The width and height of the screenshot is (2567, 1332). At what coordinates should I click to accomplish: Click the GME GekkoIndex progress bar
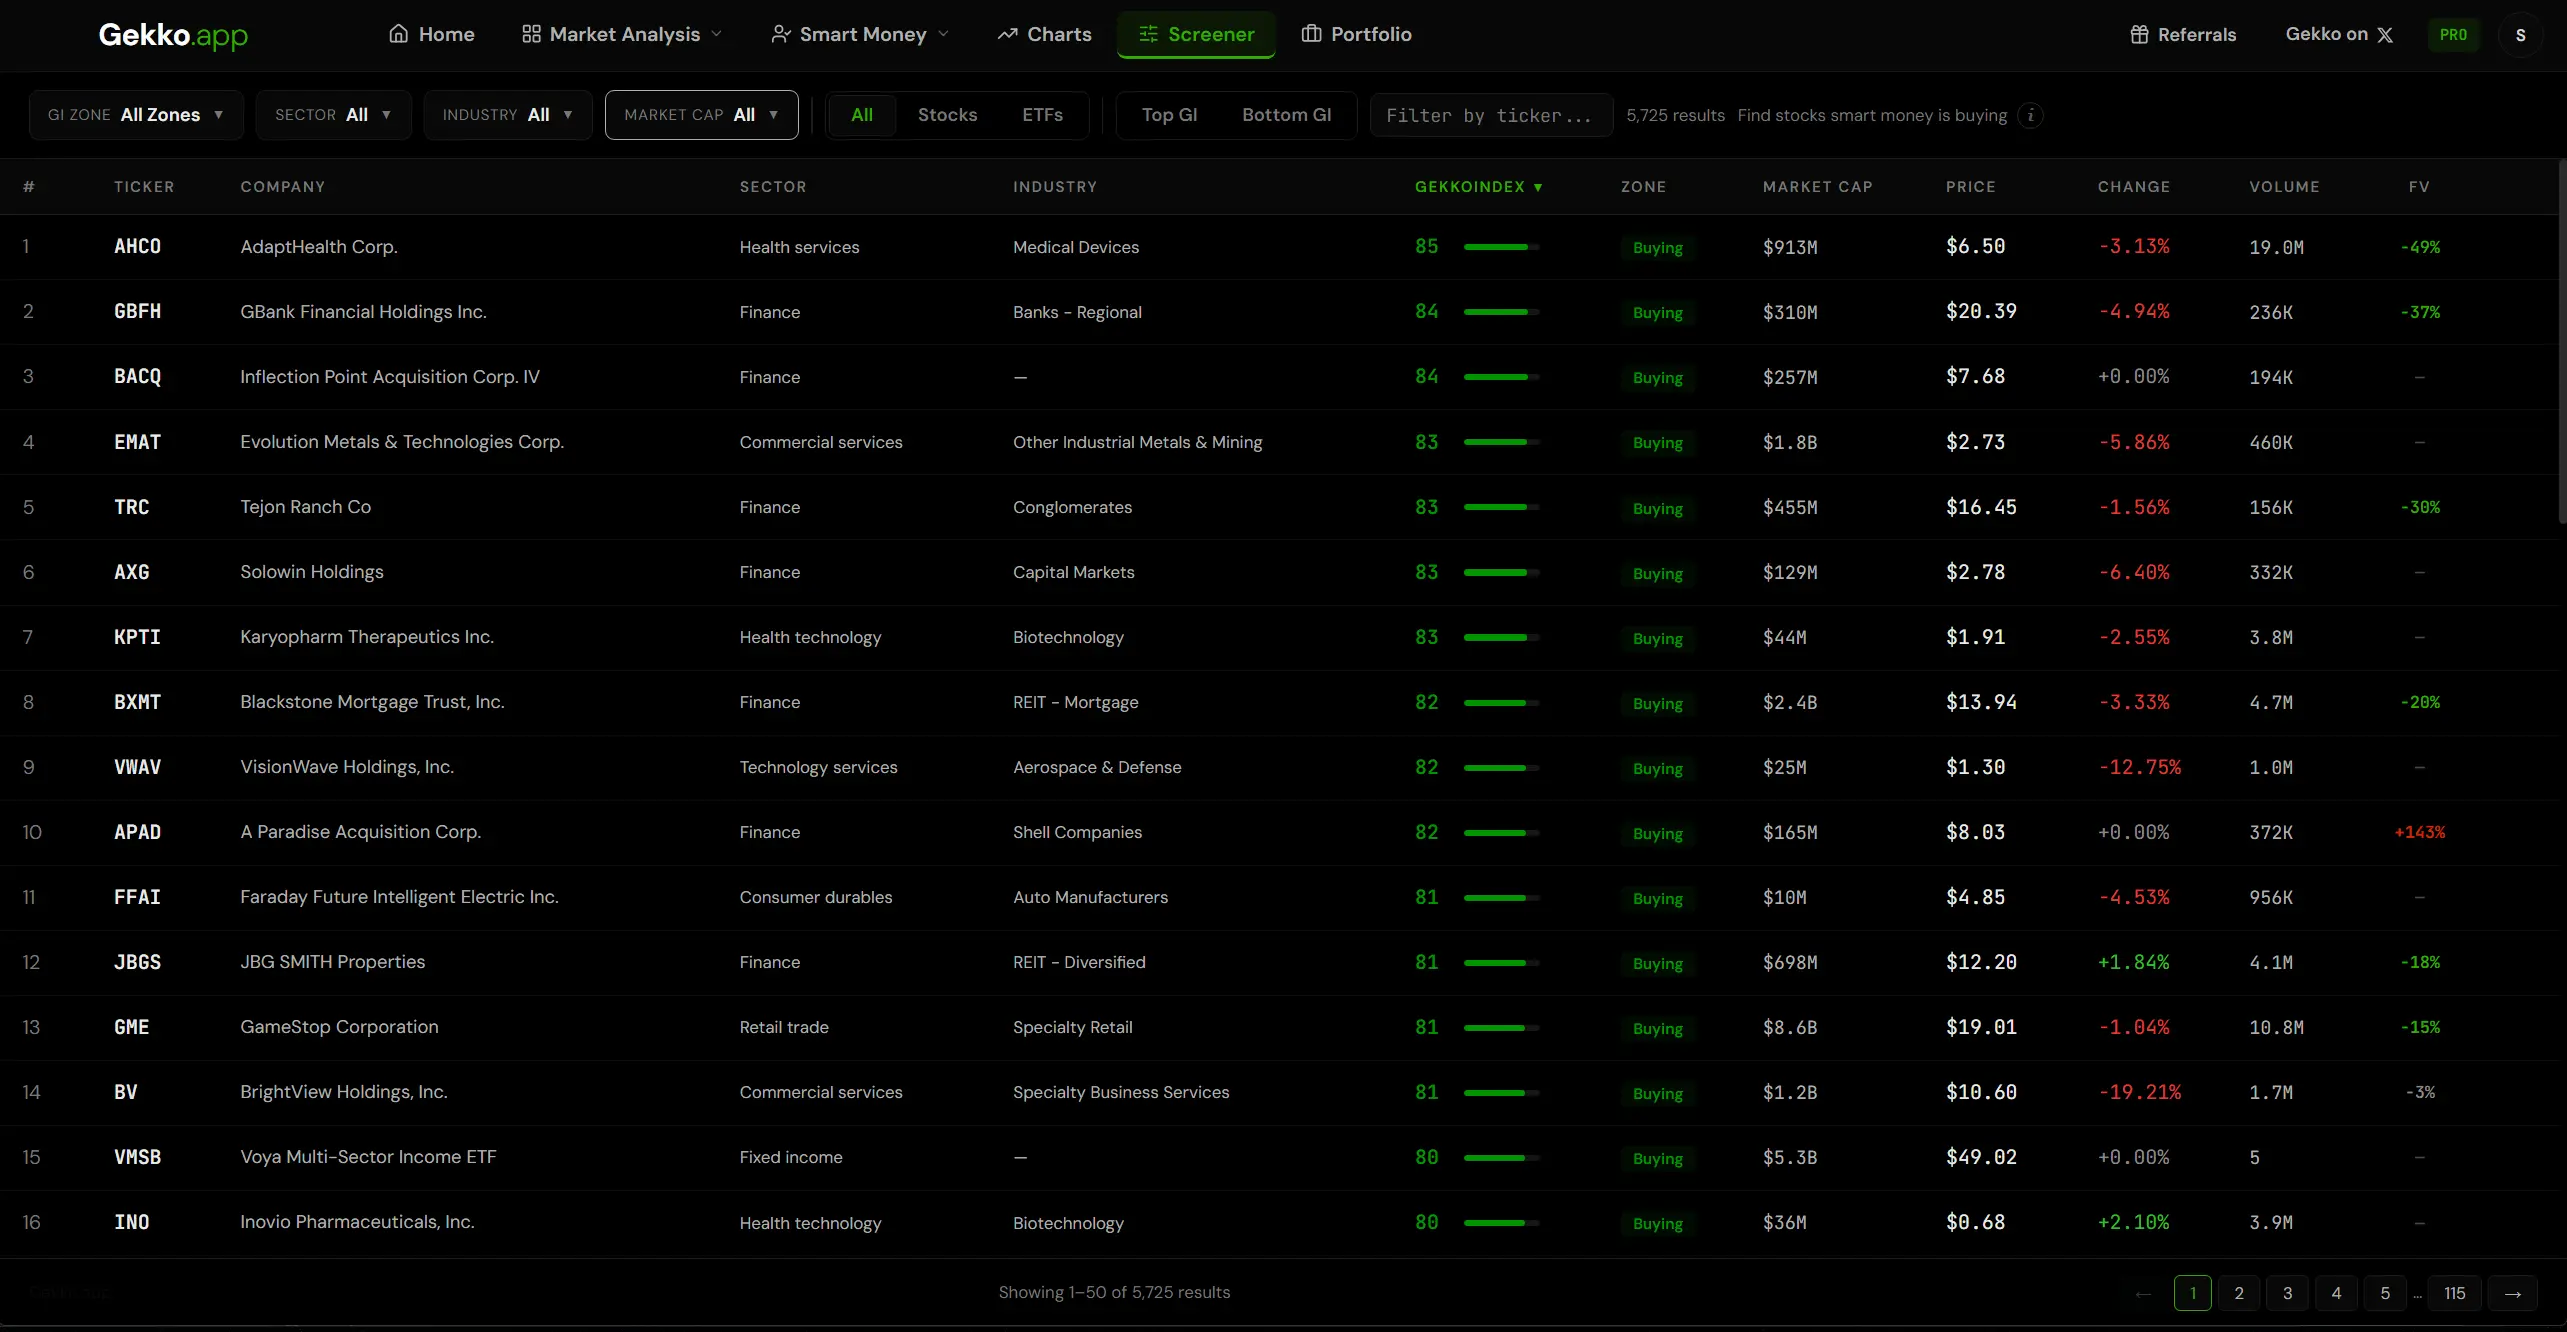[1501, 1028]
